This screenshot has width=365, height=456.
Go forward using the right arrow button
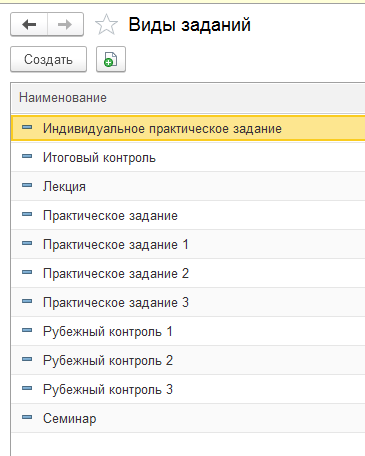tap(65, 24)
